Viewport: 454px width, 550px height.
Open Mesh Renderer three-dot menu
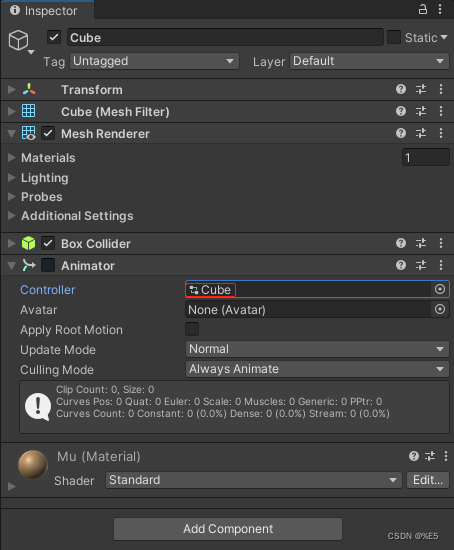coord(441,133)
